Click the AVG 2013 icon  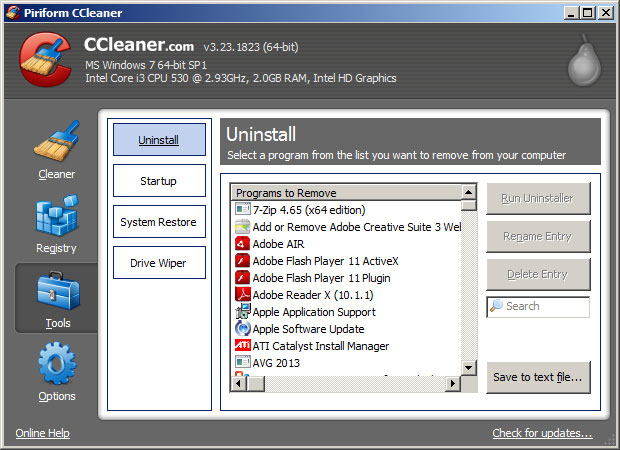[242, 362]
